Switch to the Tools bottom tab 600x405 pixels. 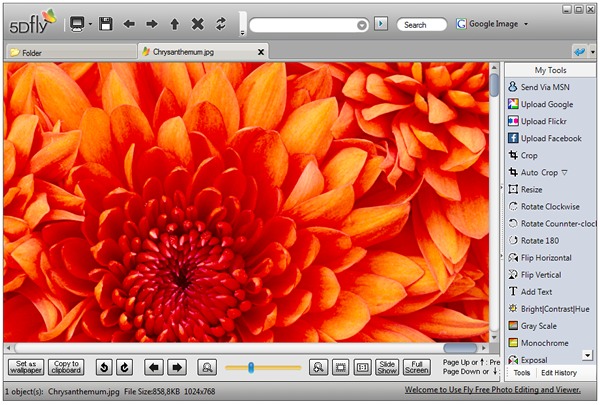522,373
